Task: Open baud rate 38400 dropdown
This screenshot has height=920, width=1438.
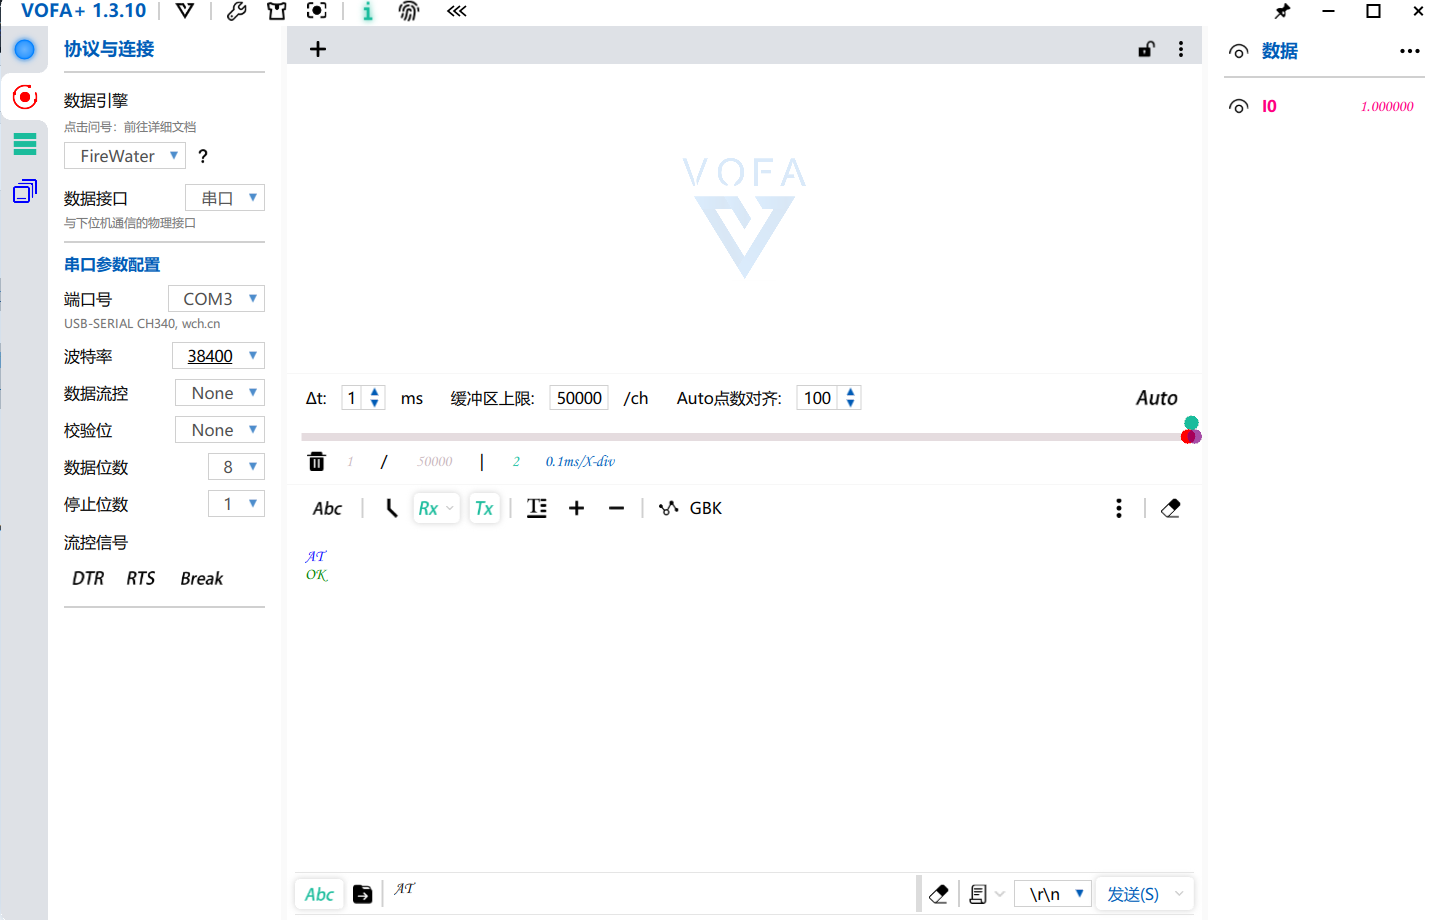Action: [x=218, y=356]
